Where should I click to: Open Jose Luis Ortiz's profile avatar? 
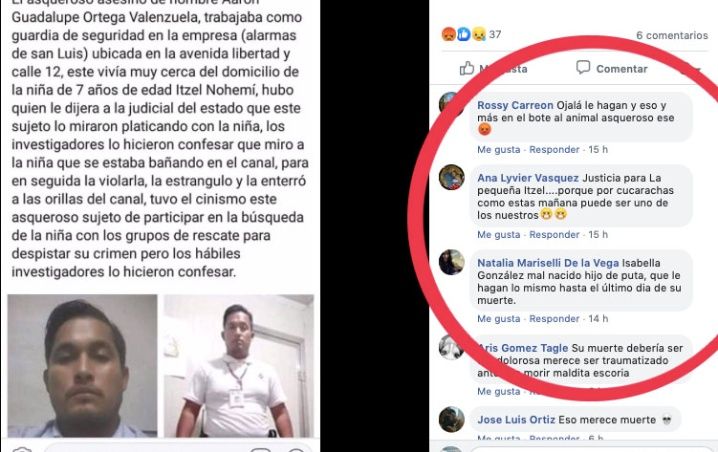[451, 419]
